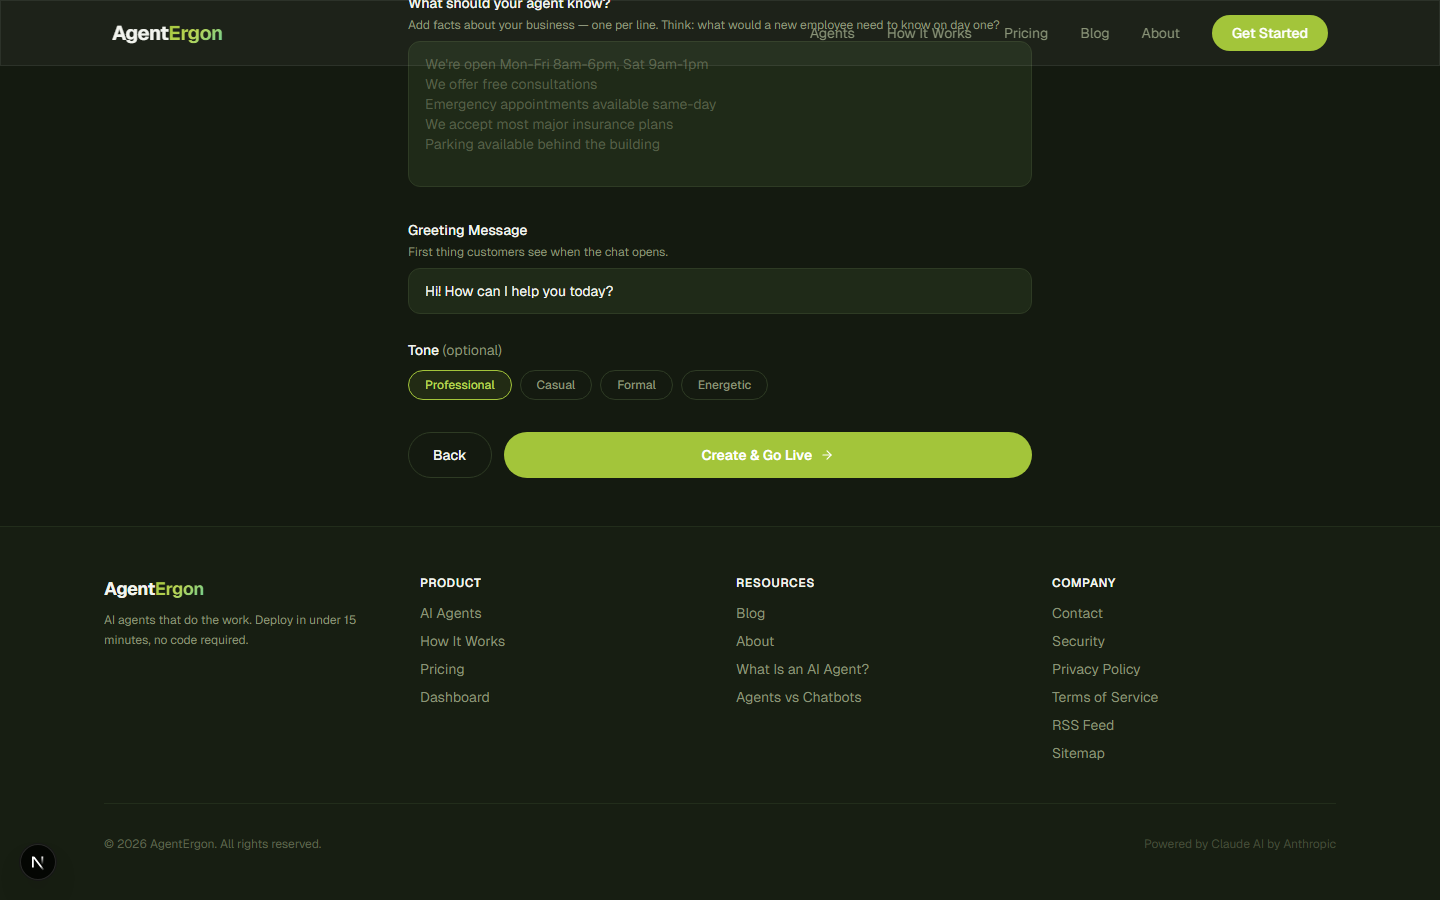The width and height of the screenshot is (1440, 900).
Task: Click the AgentErgon logo in footer
Action: [x=154, y=589]
